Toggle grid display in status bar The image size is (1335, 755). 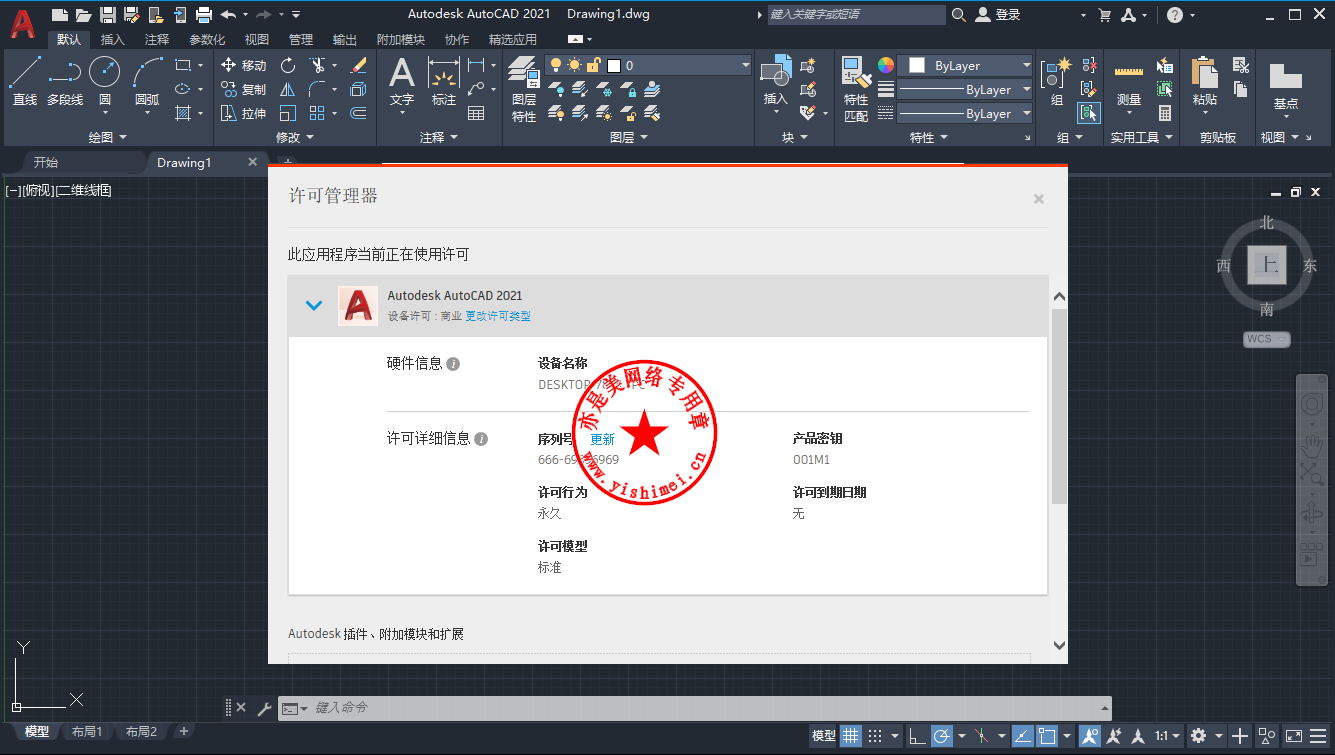(851, 736)
